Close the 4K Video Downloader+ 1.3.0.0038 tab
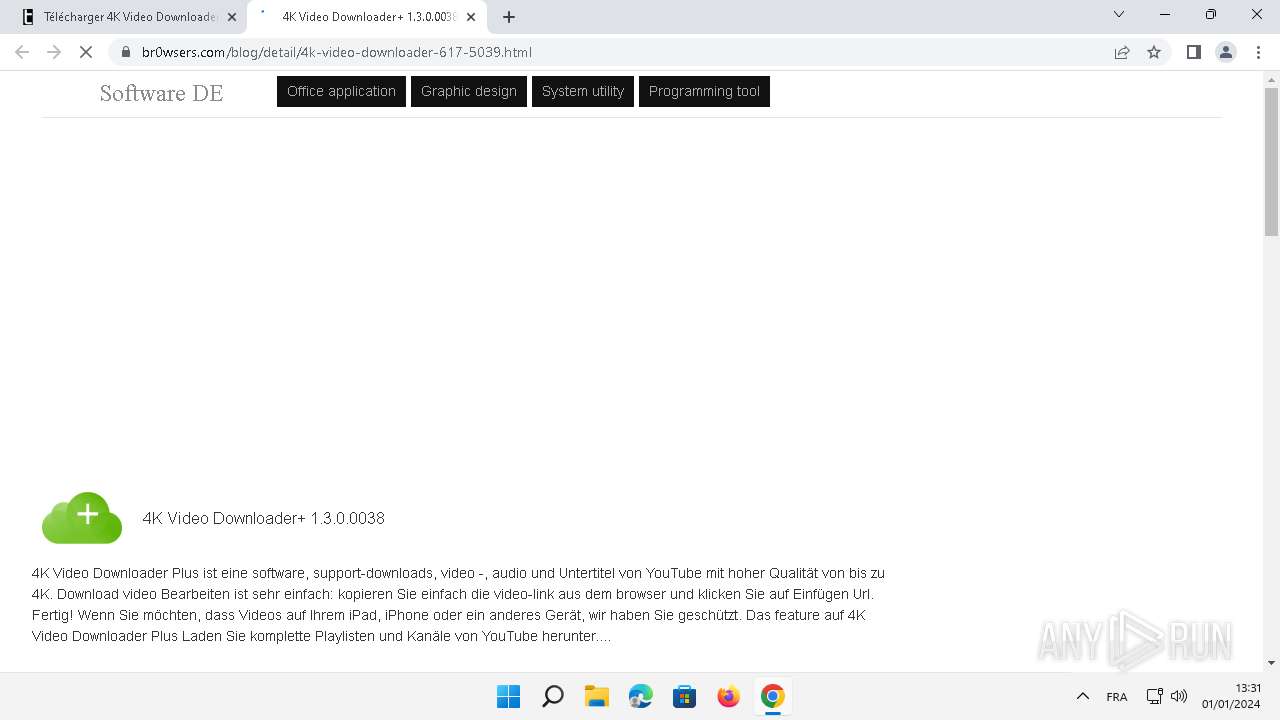1280x720 pixels. click(471, 17)
